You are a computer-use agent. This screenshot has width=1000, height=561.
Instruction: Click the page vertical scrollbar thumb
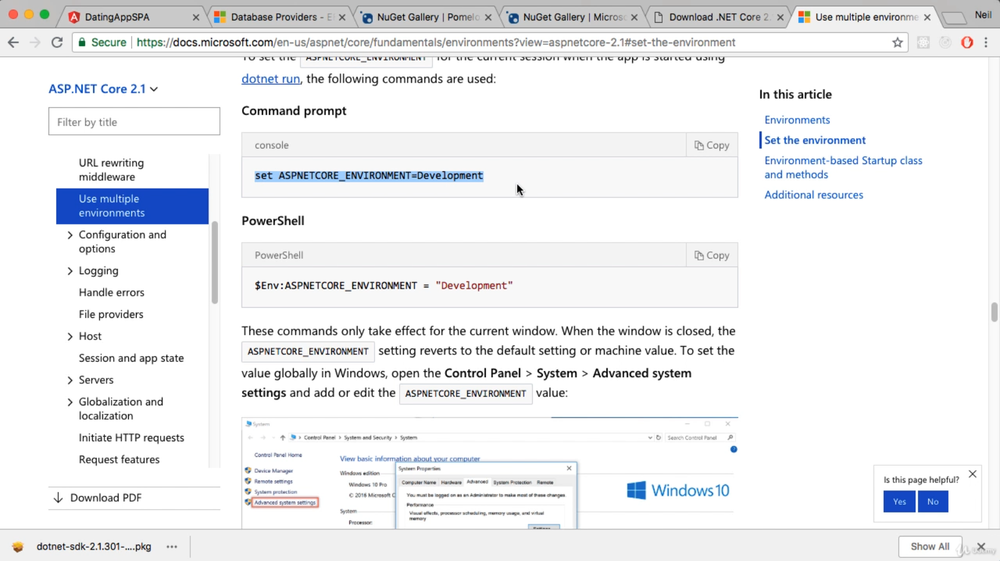coord(994,312)
